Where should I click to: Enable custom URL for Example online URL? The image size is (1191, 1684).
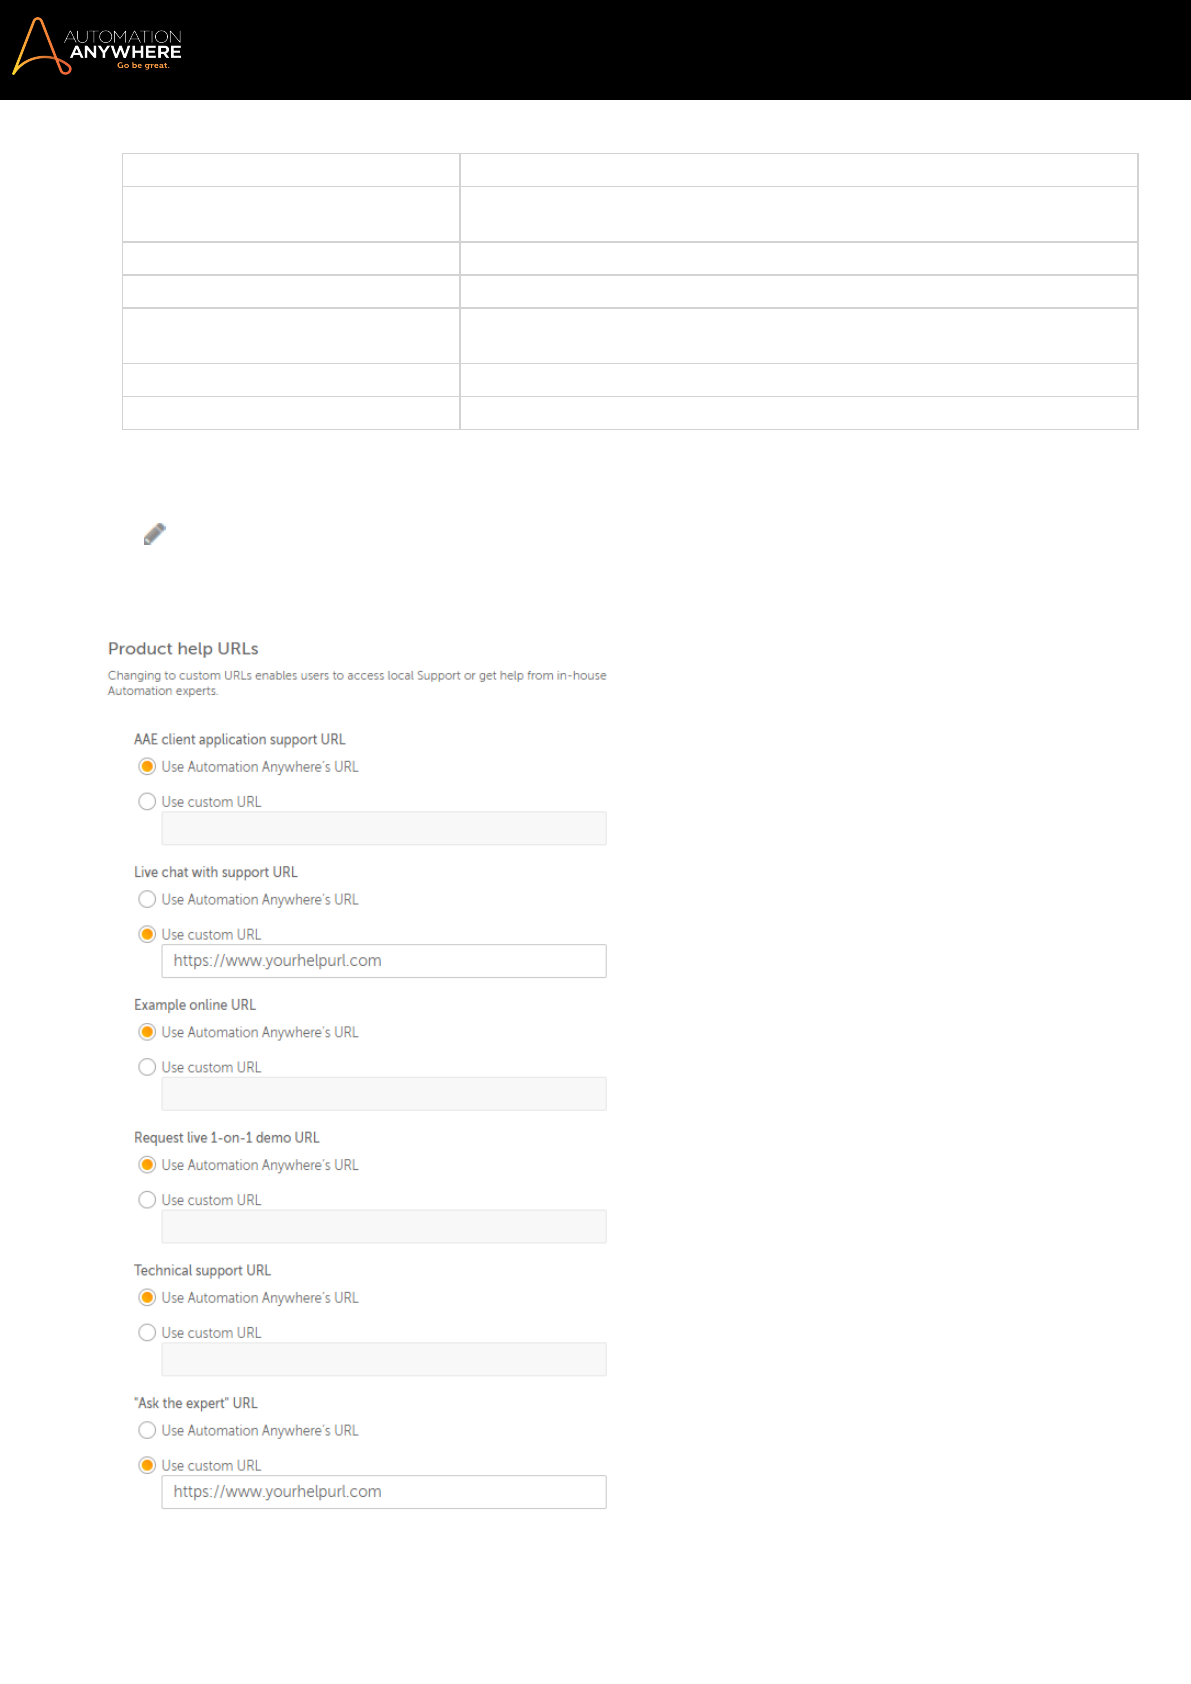click(147, 1068)
